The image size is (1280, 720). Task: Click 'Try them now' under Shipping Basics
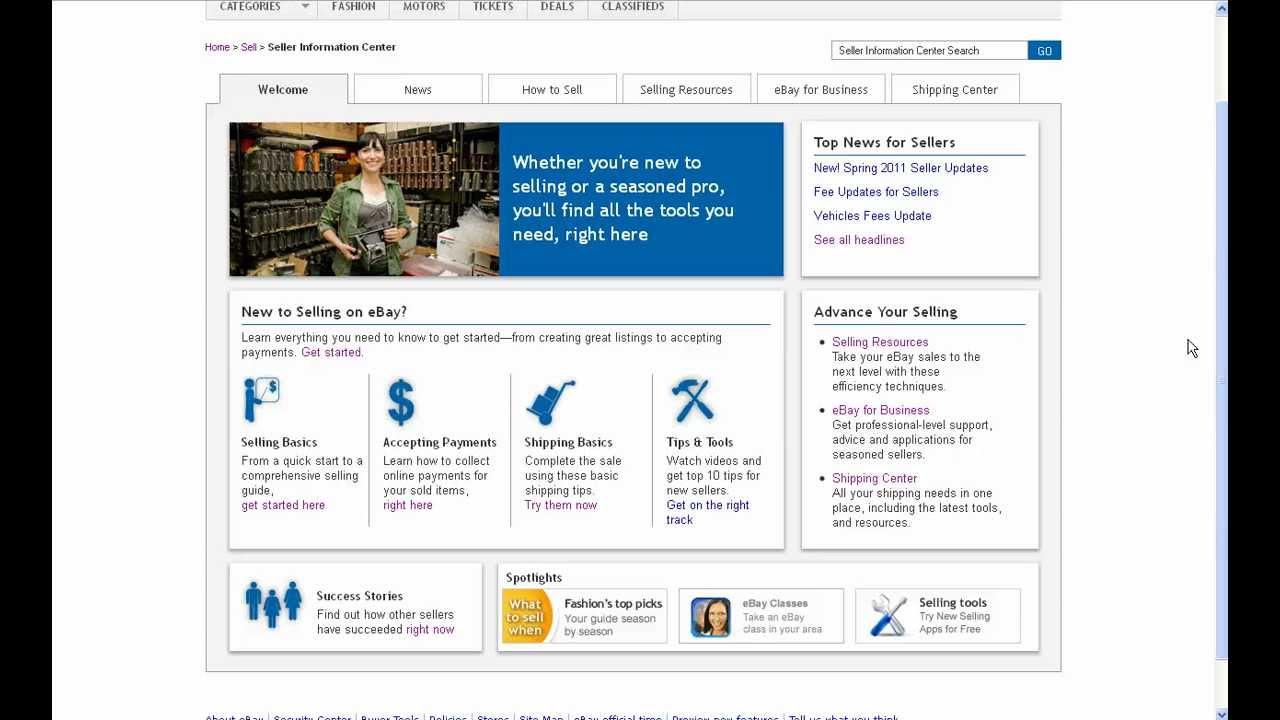point(561,505)
